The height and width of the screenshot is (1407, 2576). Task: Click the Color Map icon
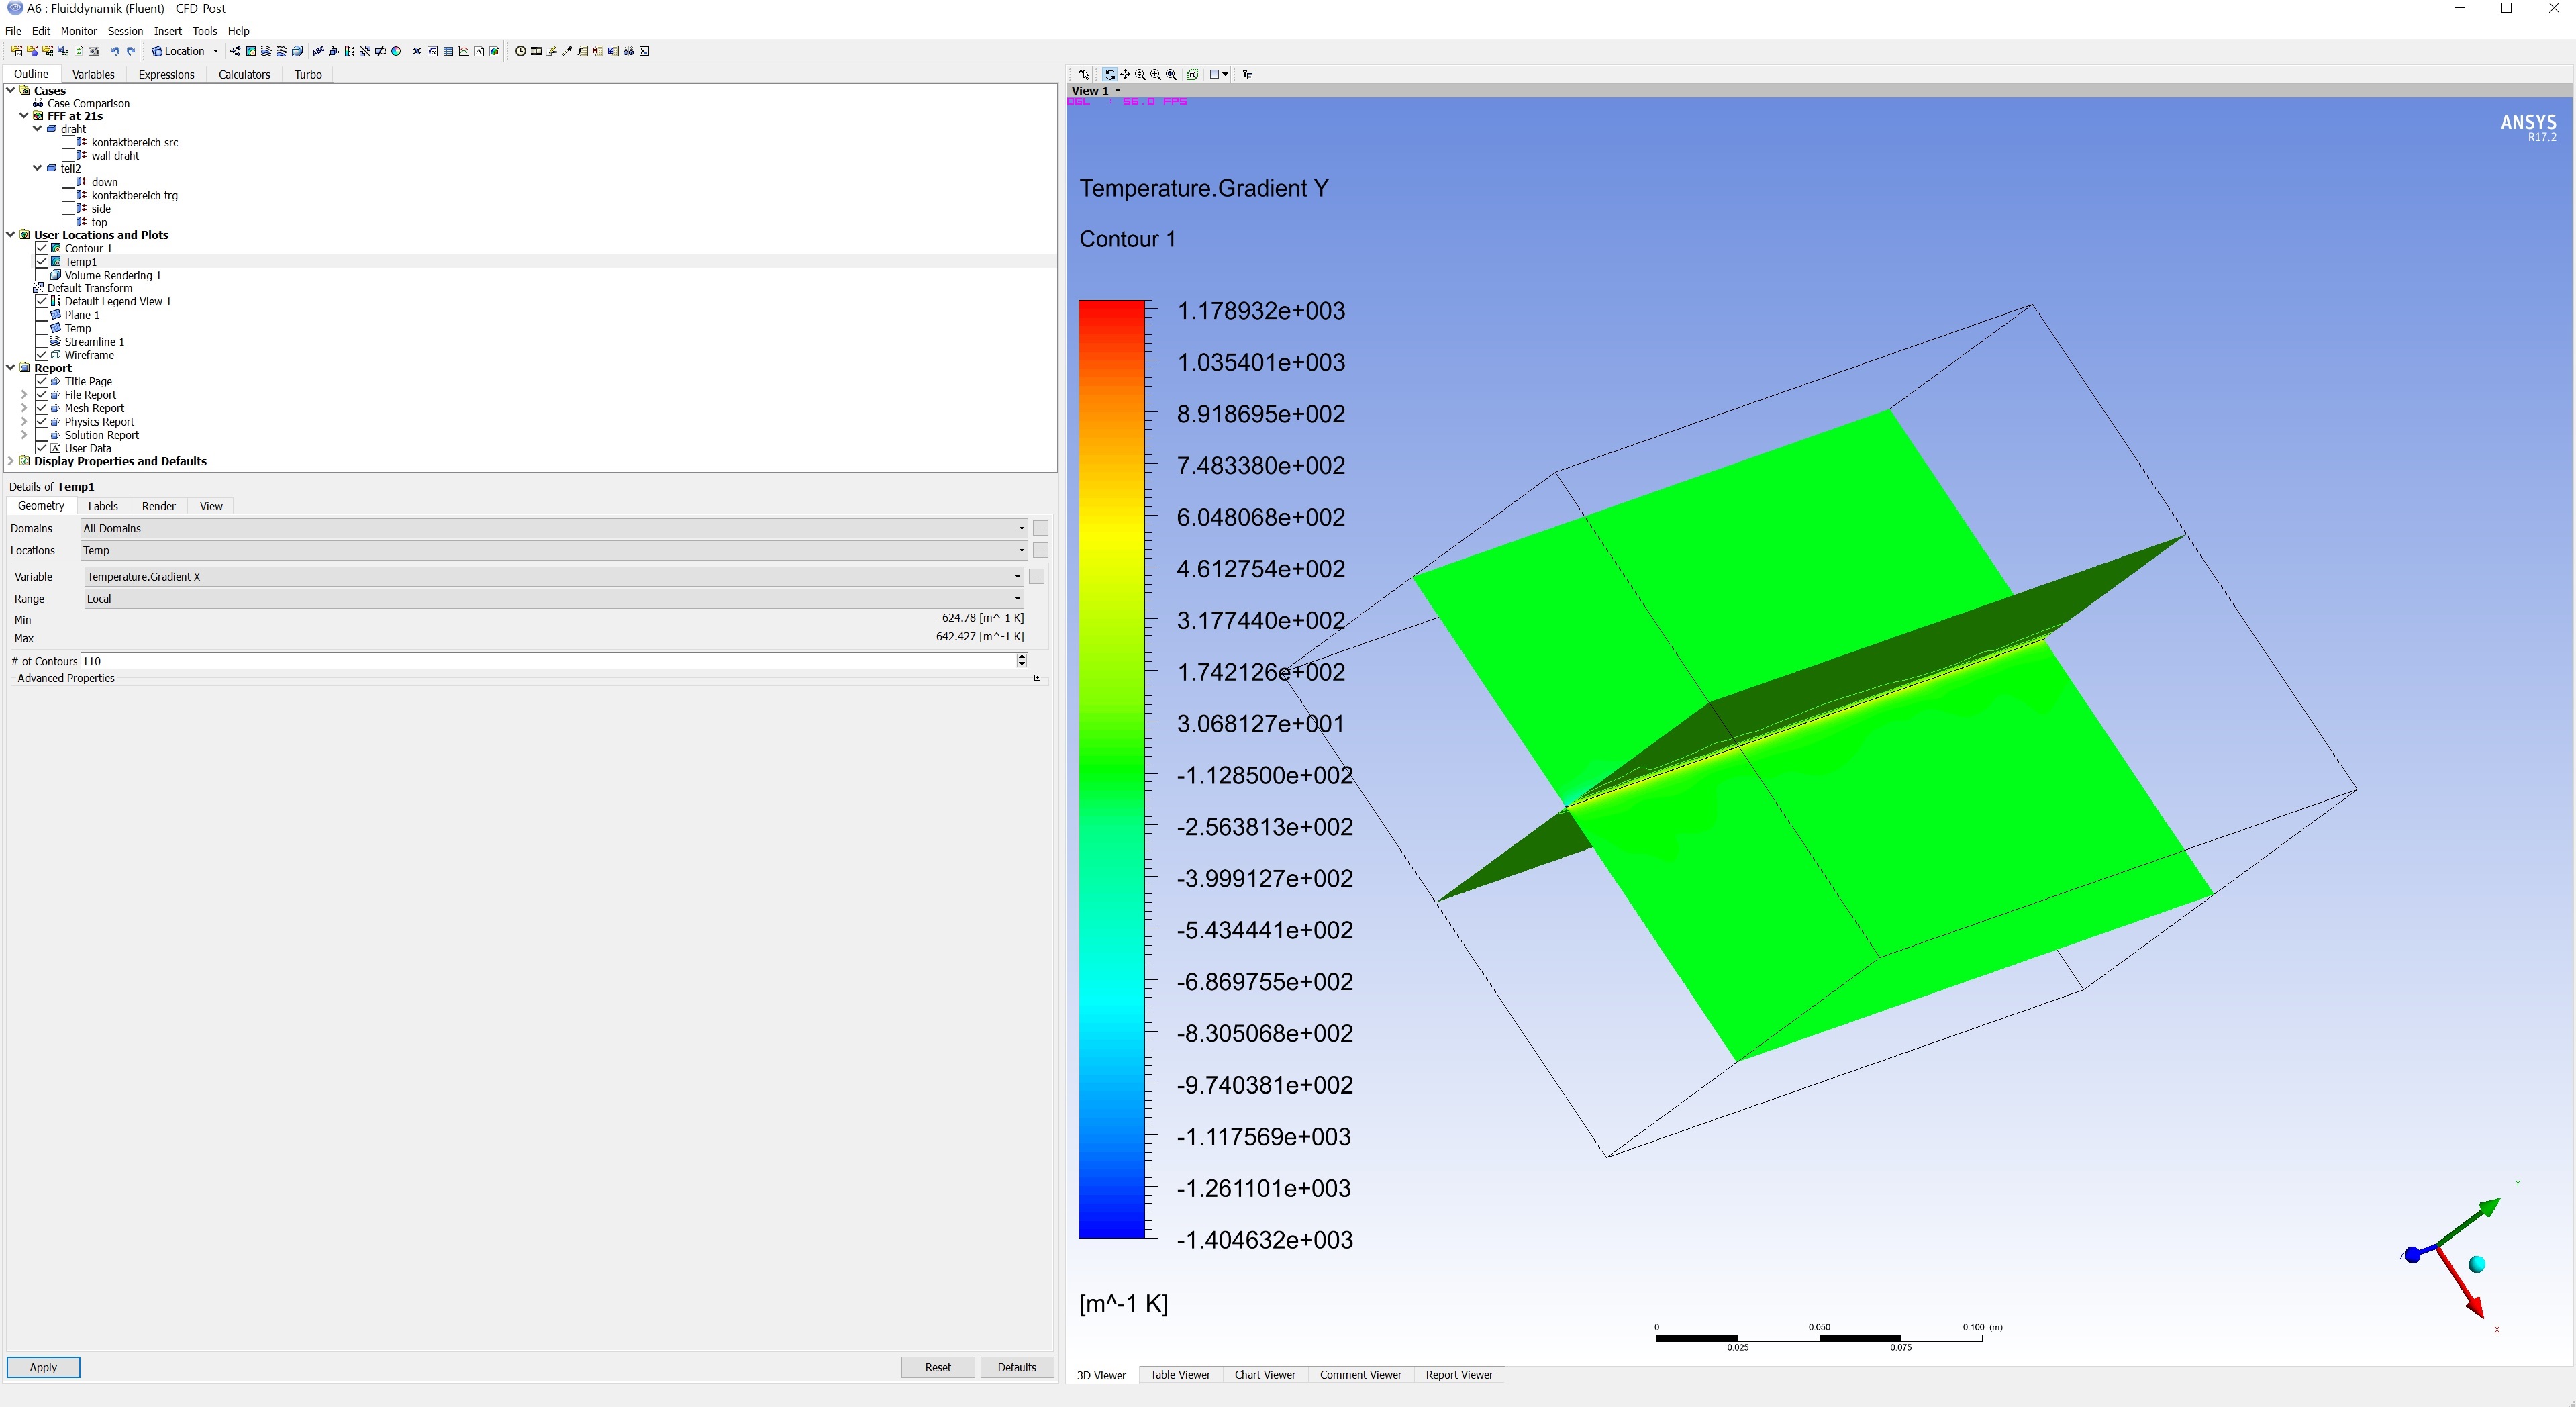pos(396,51)
